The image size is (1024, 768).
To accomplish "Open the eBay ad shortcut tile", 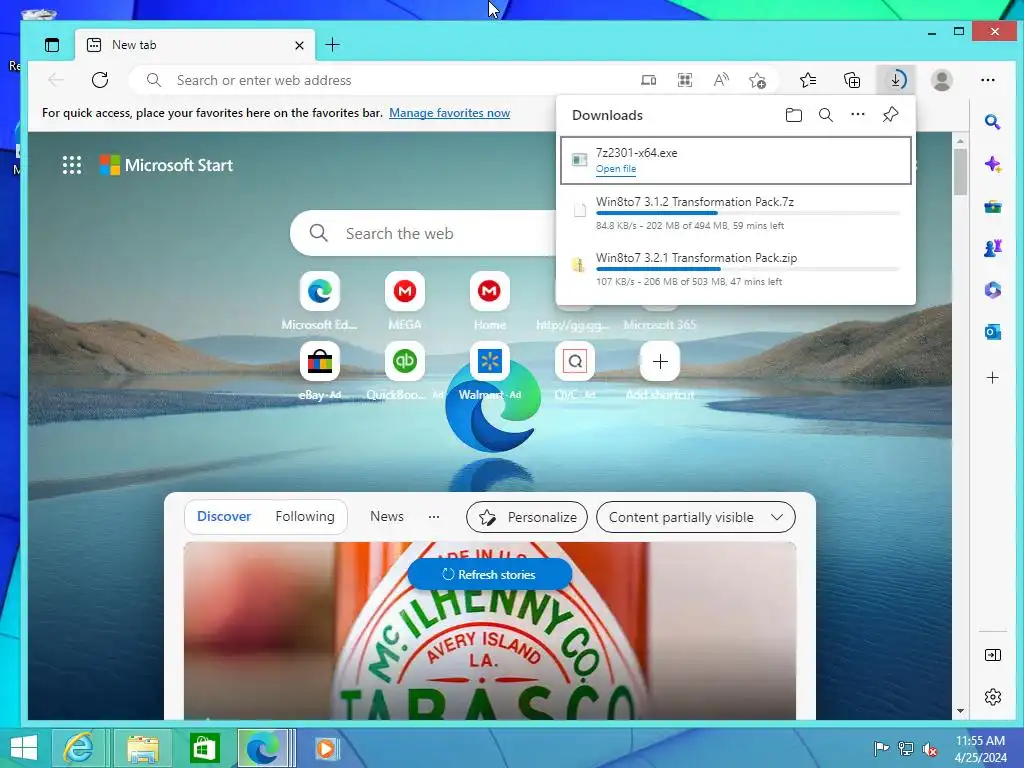I will pyautogui.click(x=319, y=361).
